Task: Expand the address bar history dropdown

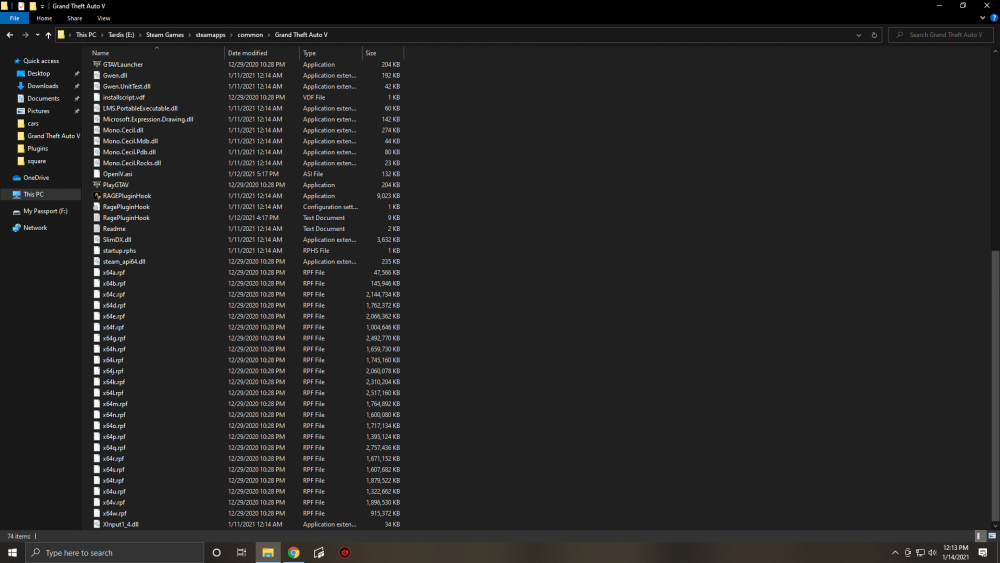Action: point(858,35)
